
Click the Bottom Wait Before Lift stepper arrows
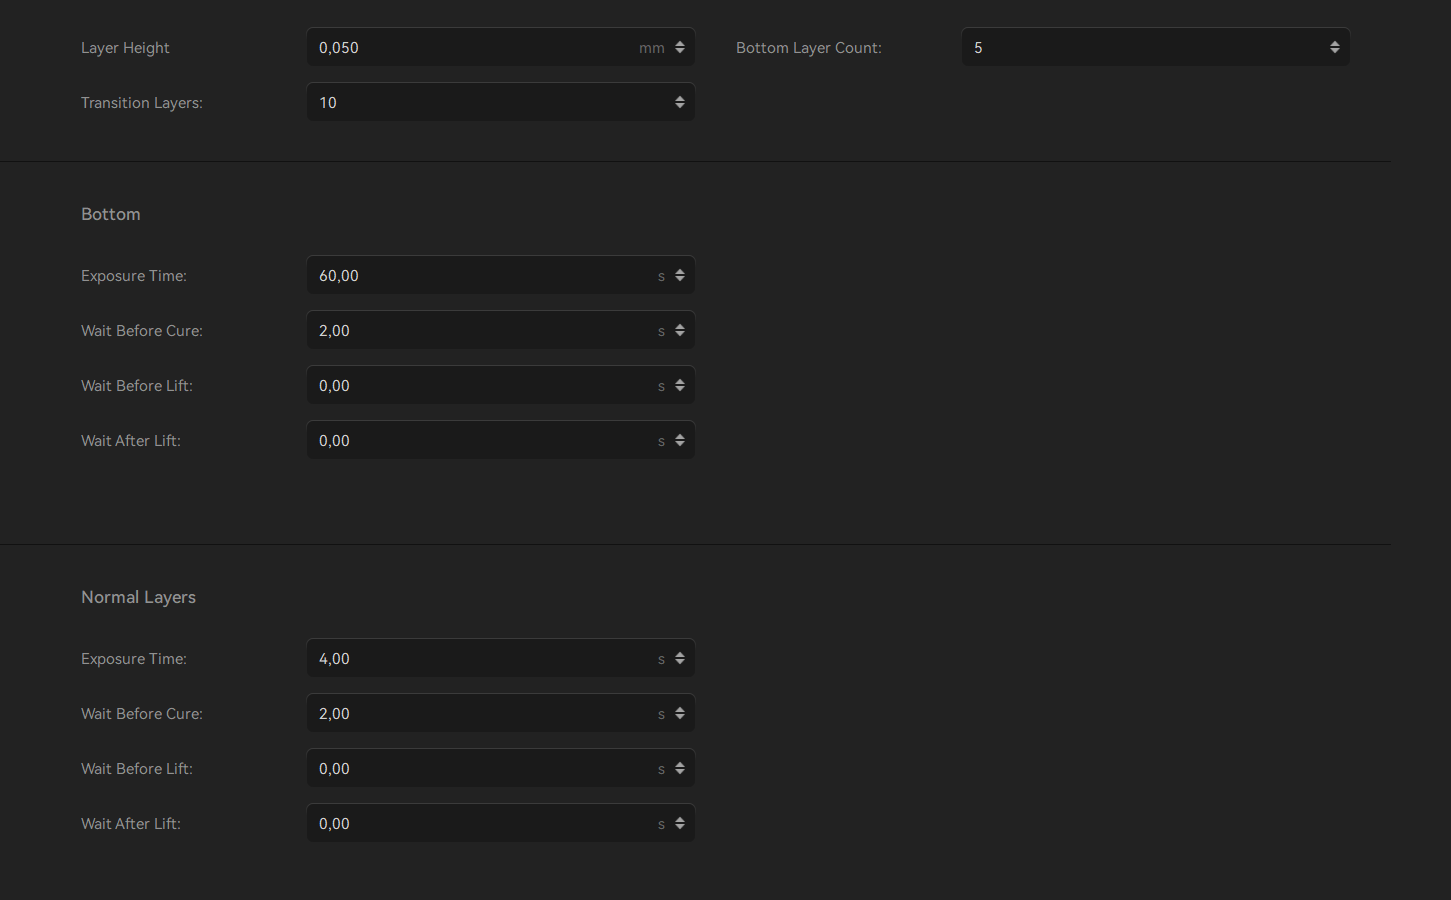(680, 385)
